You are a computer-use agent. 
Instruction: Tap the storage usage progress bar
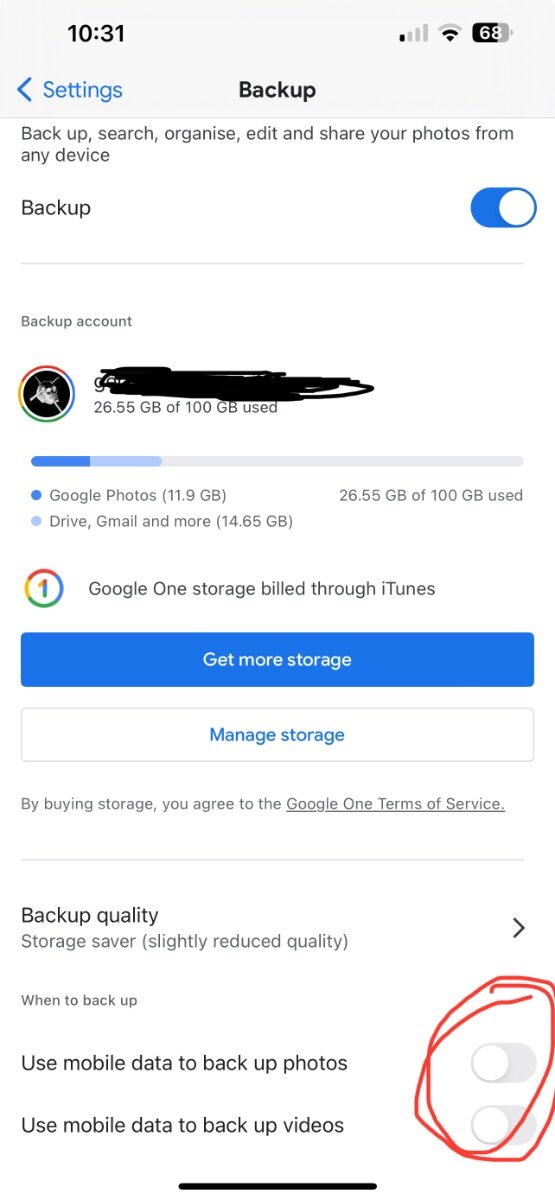click(x=277, y=461)
